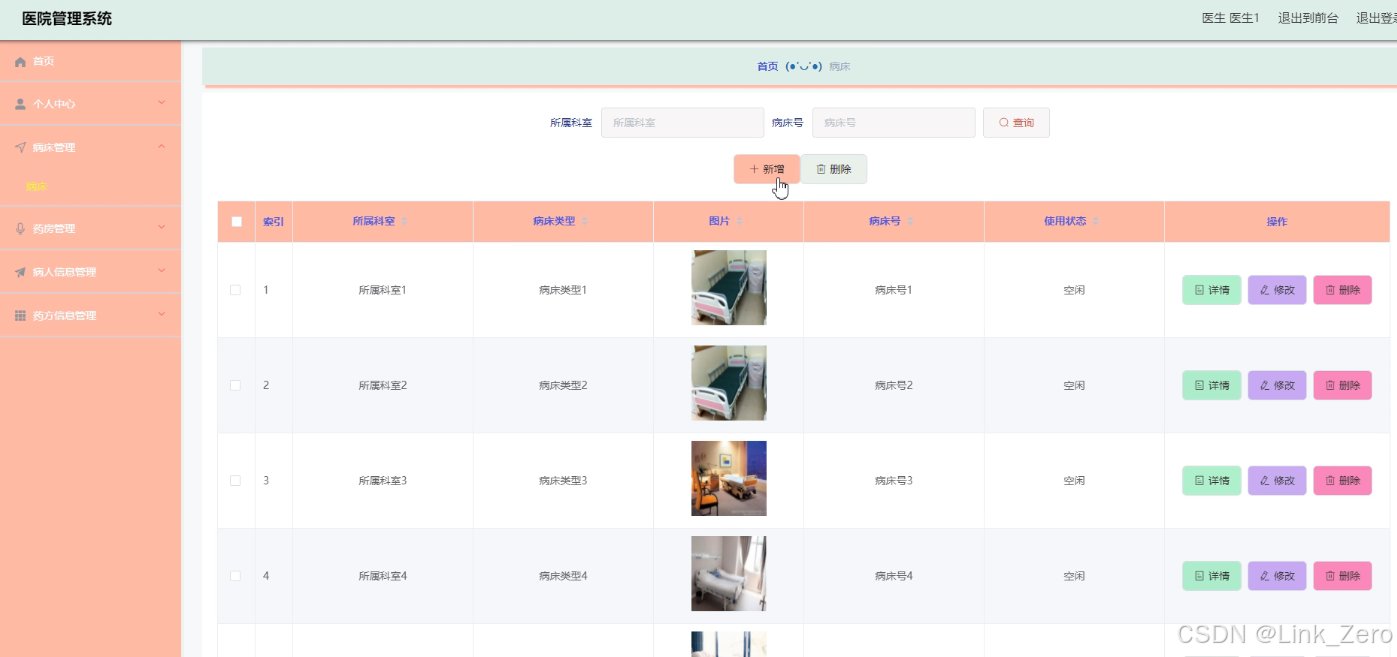Collapse the 病床管理 menu chevron
The height and width of the screenshot is (657, 1397).
(161, 145)
